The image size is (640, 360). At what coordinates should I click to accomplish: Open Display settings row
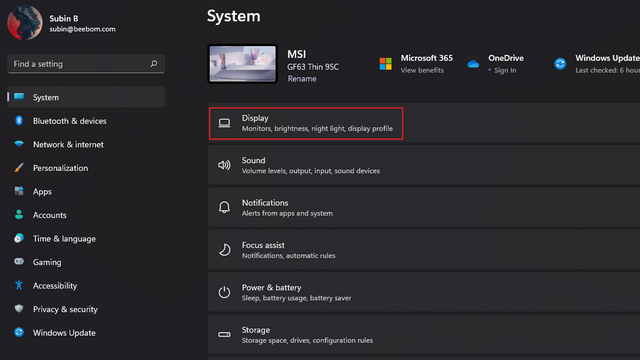point(424,123)
